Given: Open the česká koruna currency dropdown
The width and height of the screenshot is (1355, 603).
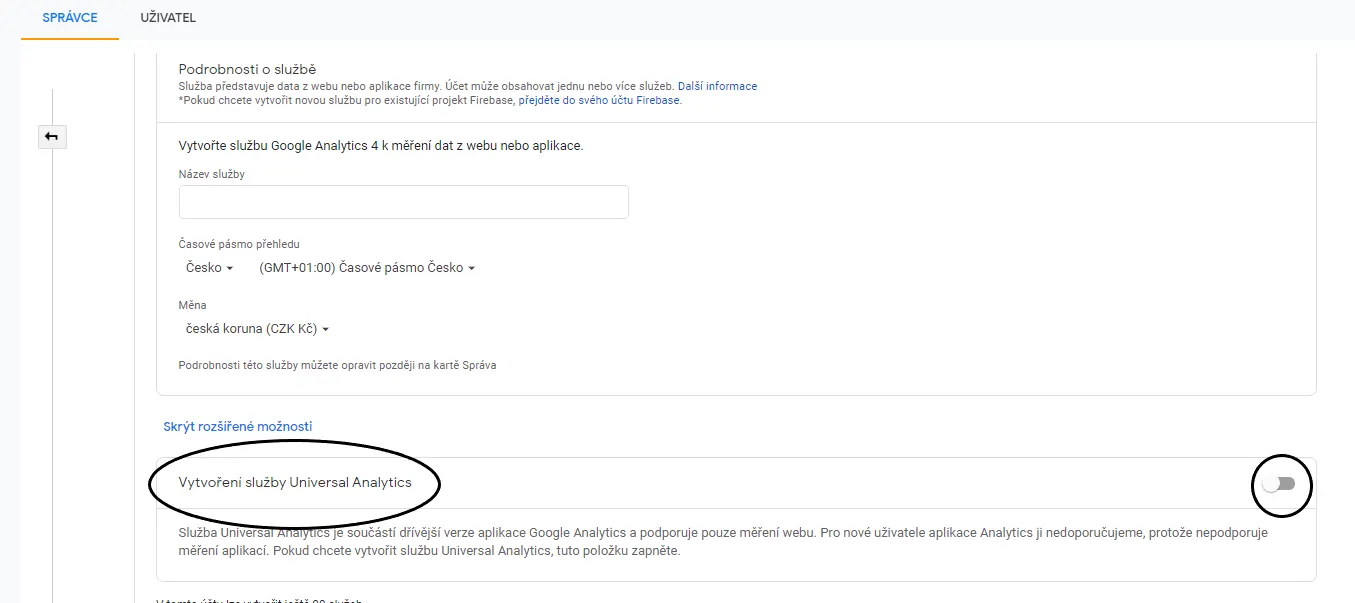Looking at the screenshot, I should tap(258, 329).
